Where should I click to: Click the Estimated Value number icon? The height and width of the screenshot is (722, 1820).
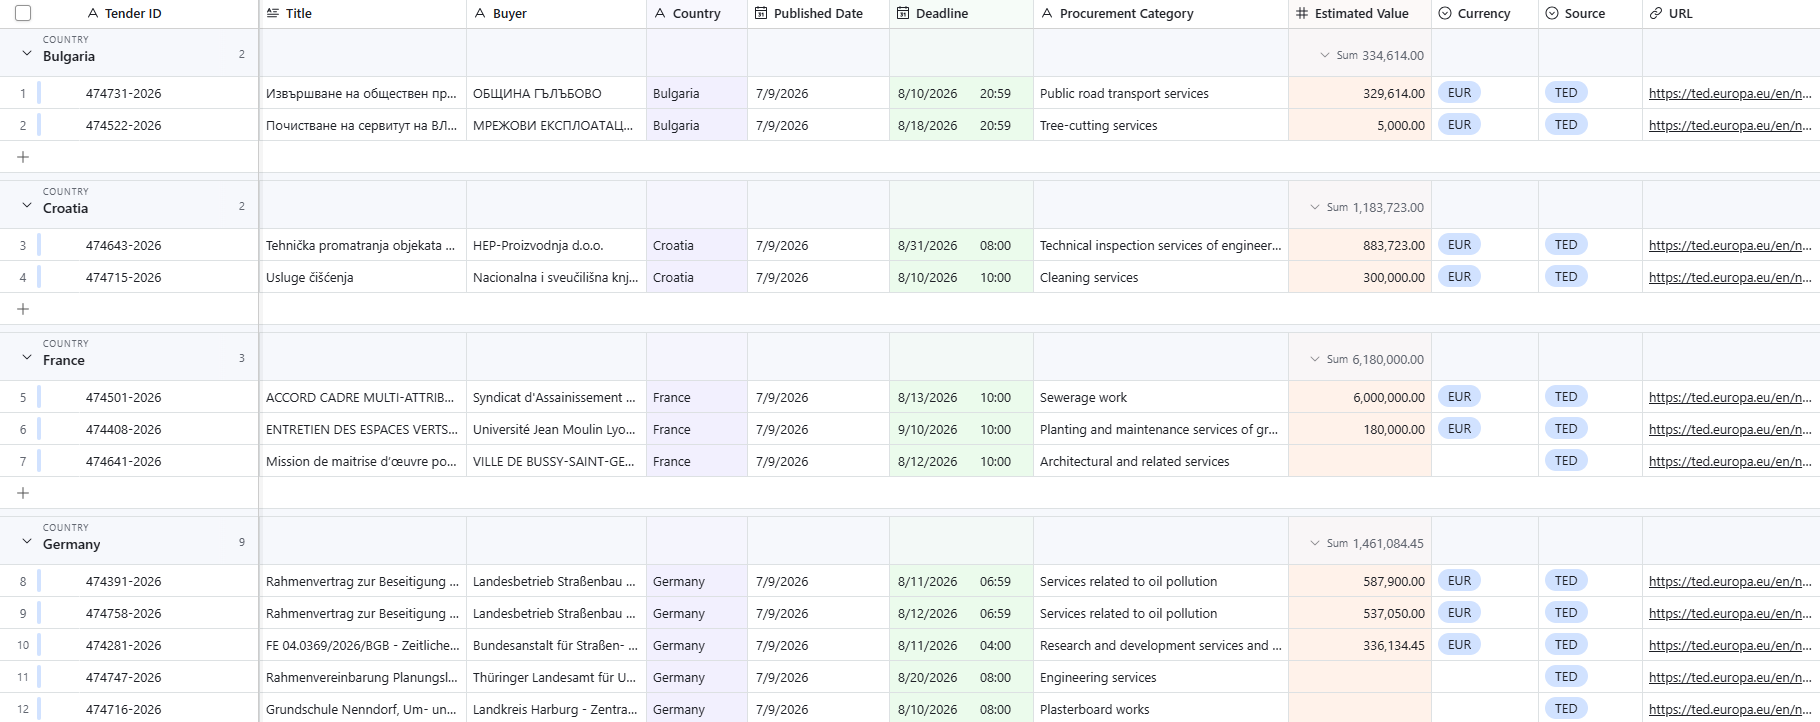(1302, 14)
